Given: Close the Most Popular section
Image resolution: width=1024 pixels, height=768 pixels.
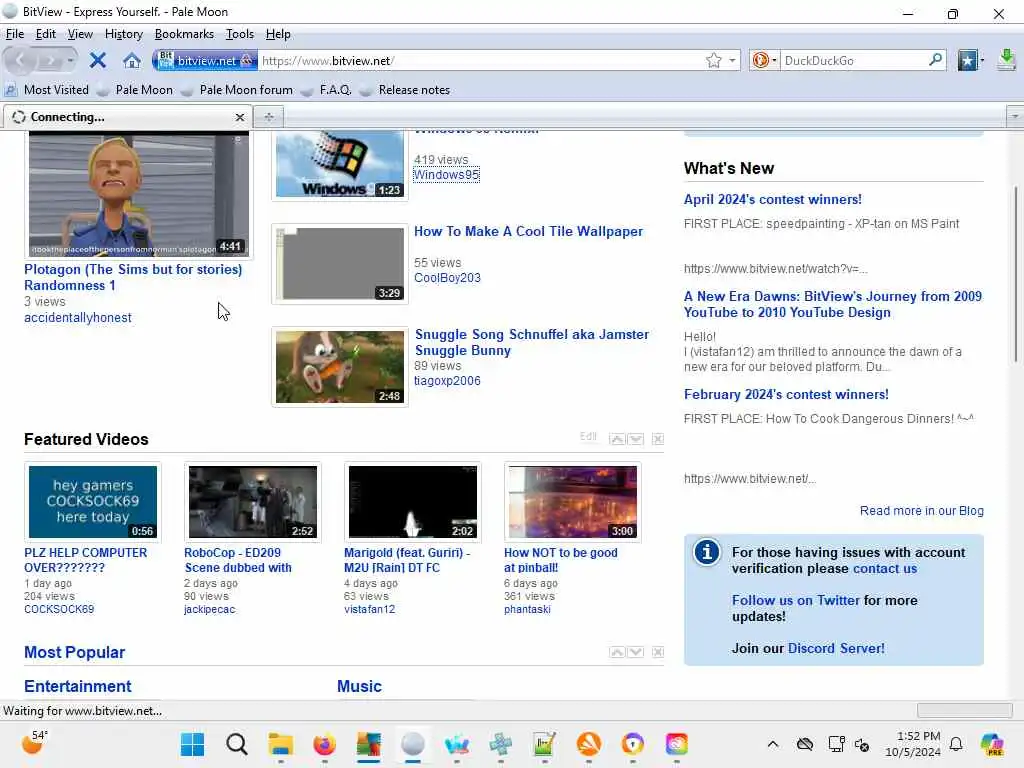Looking at the screenshot, I should (x=658, y=652).
